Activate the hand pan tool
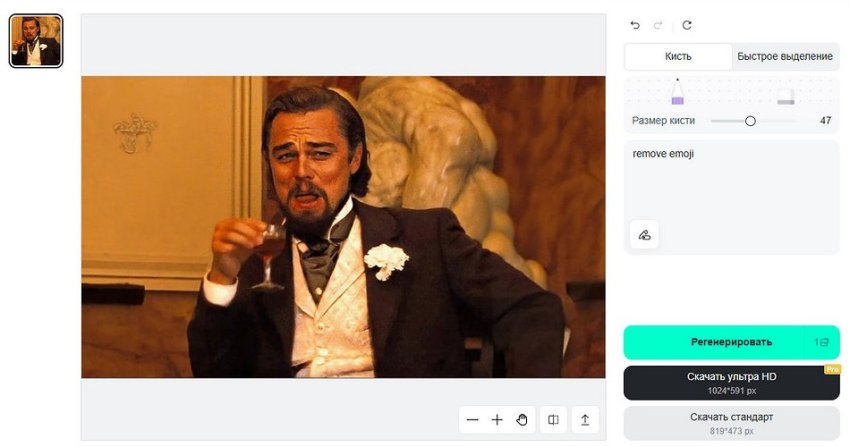The width and height of the screenshot is (850, 447). 522,420
